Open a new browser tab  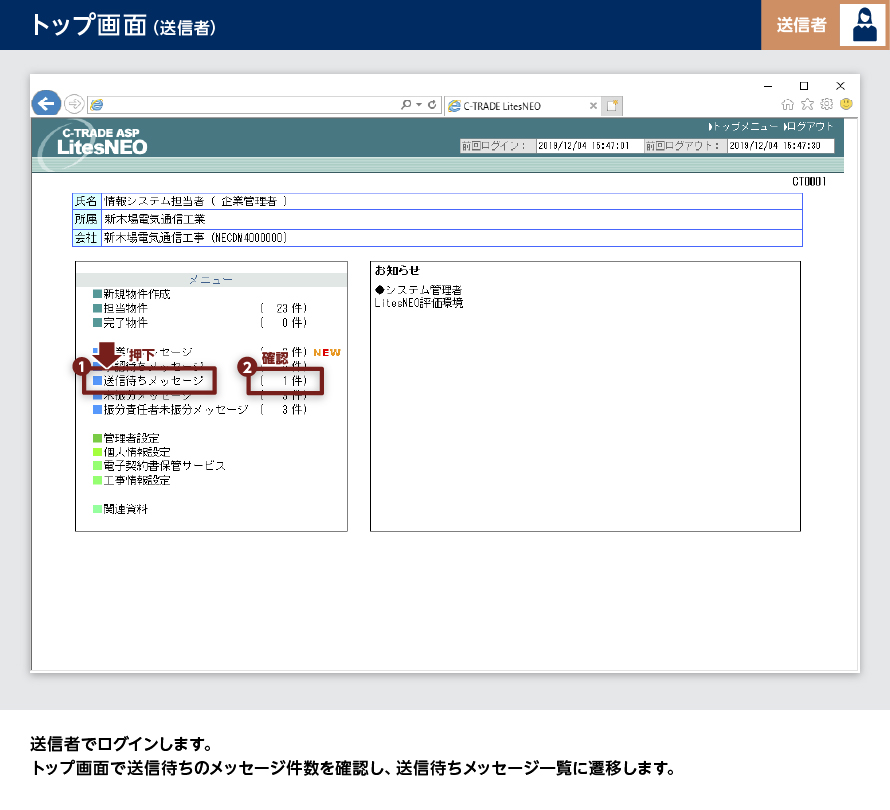click(612, 105)
